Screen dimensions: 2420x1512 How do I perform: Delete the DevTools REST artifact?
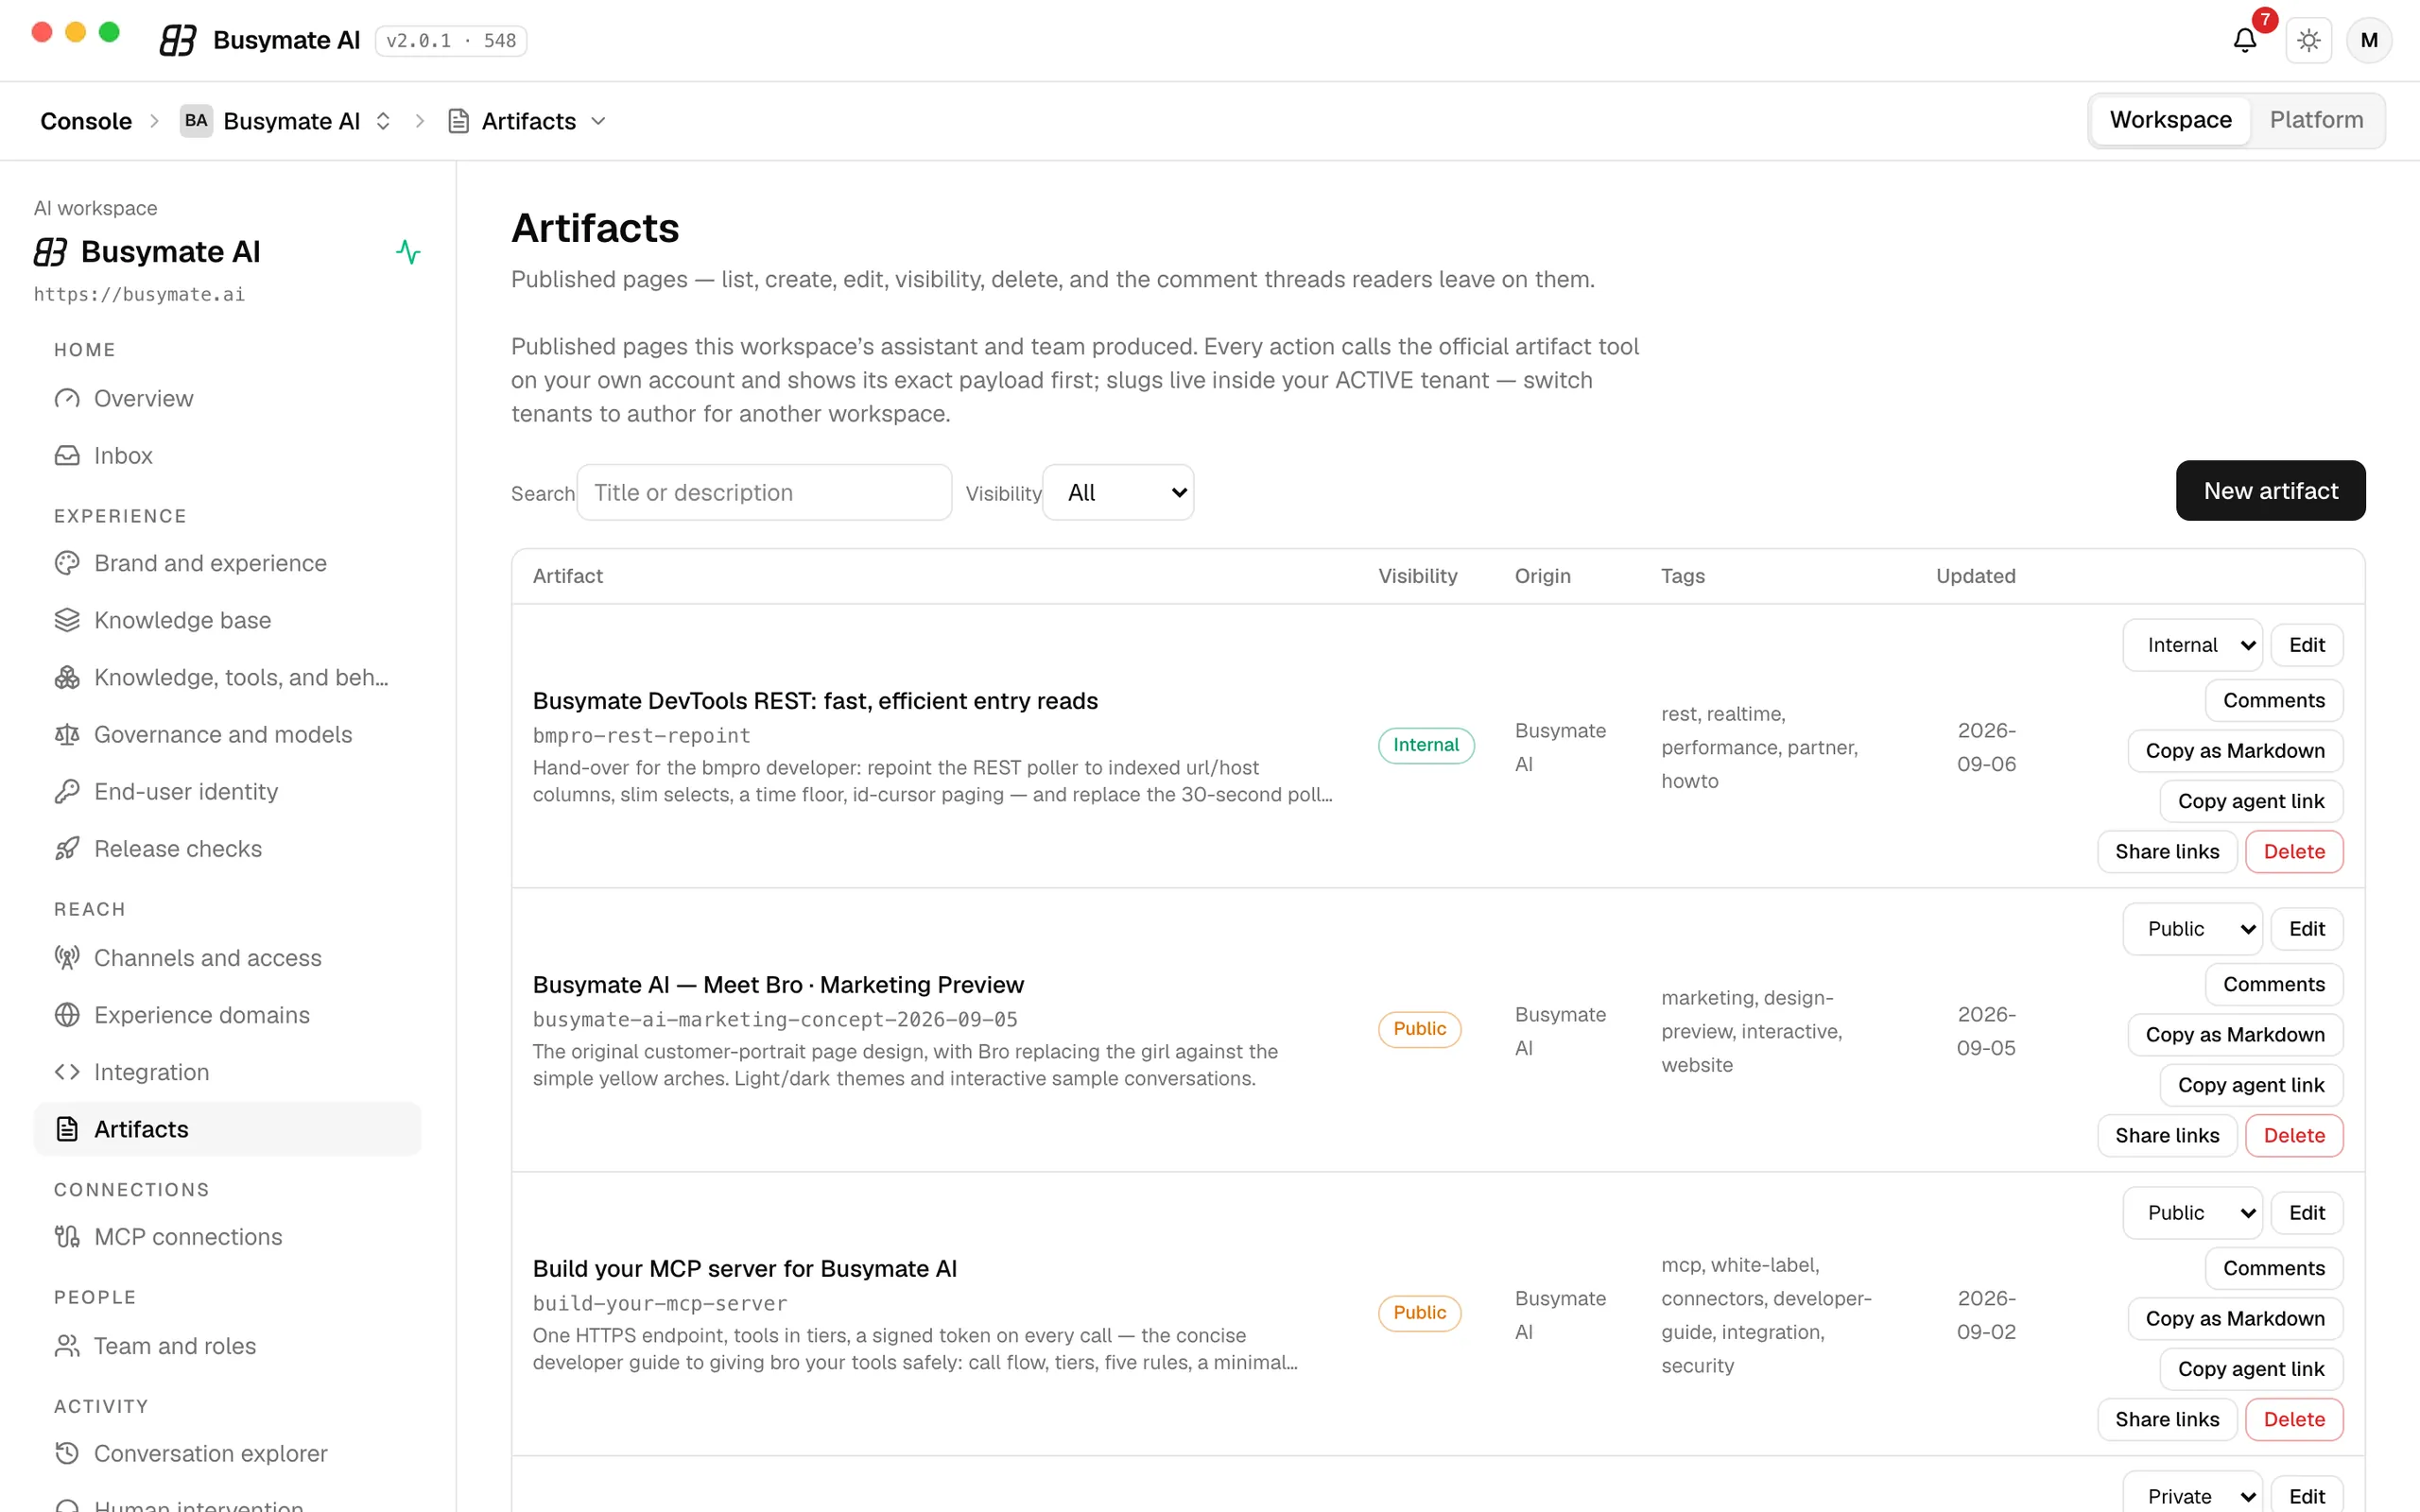[2293, 851]
